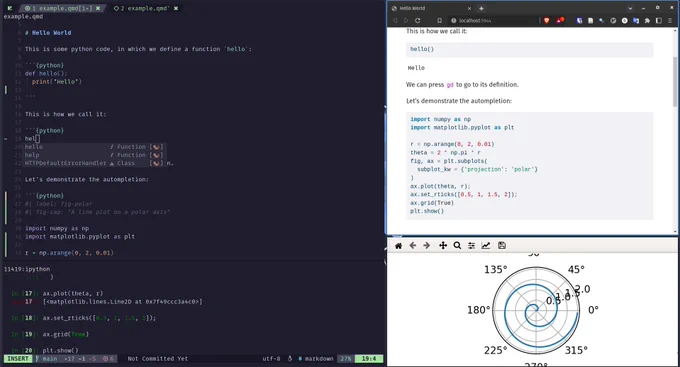Go back to previous plot view

(x=413, y=246)
